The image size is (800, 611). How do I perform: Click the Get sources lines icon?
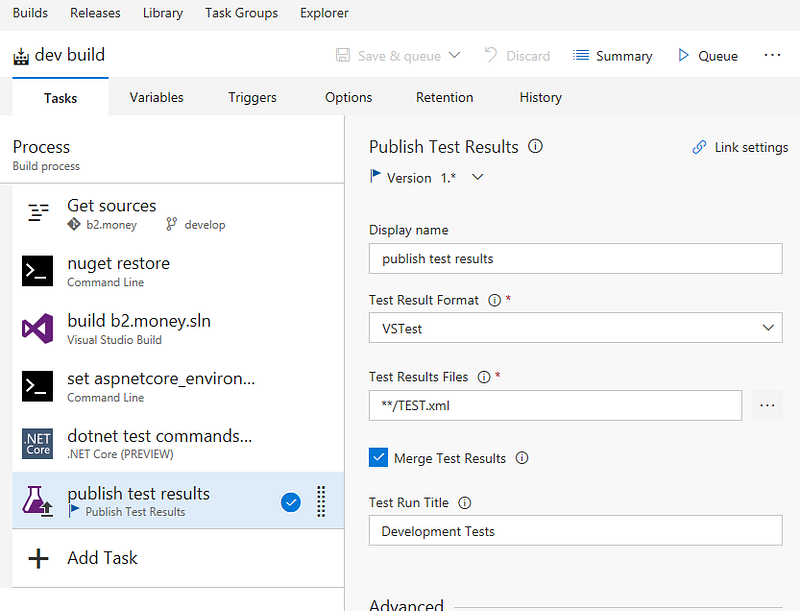point(38,212)
